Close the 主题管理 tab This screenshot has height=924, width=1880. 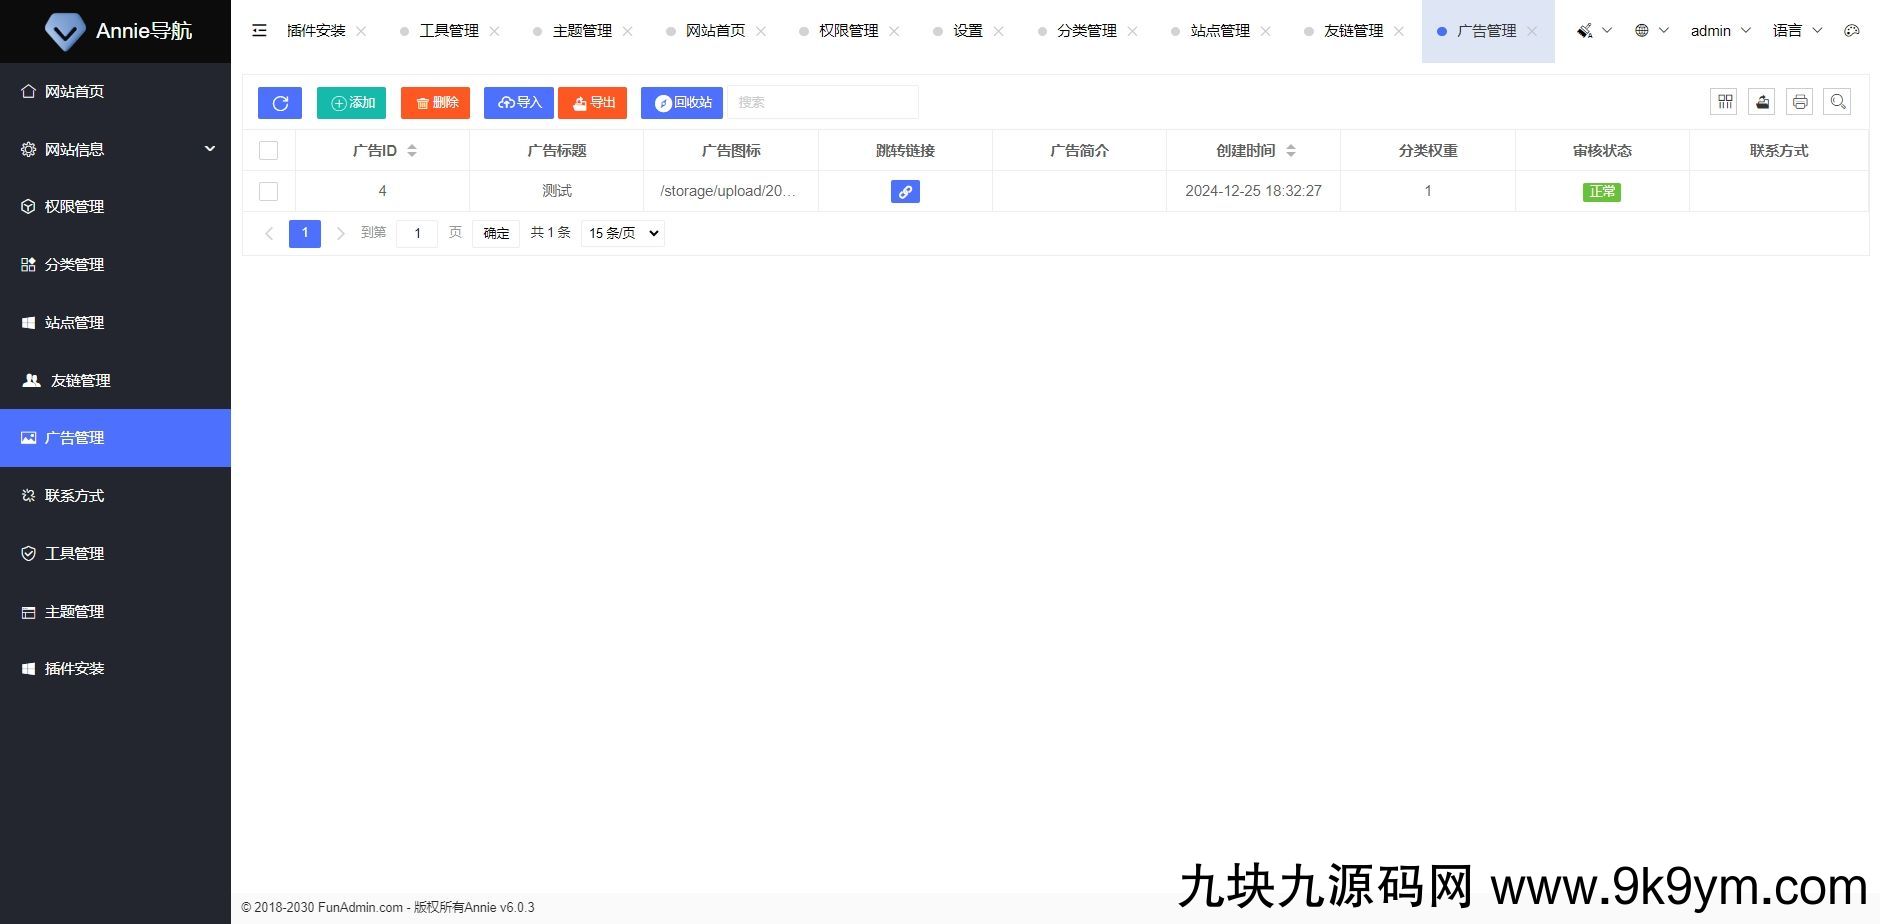pyautogui.click(x=627, y=31)
